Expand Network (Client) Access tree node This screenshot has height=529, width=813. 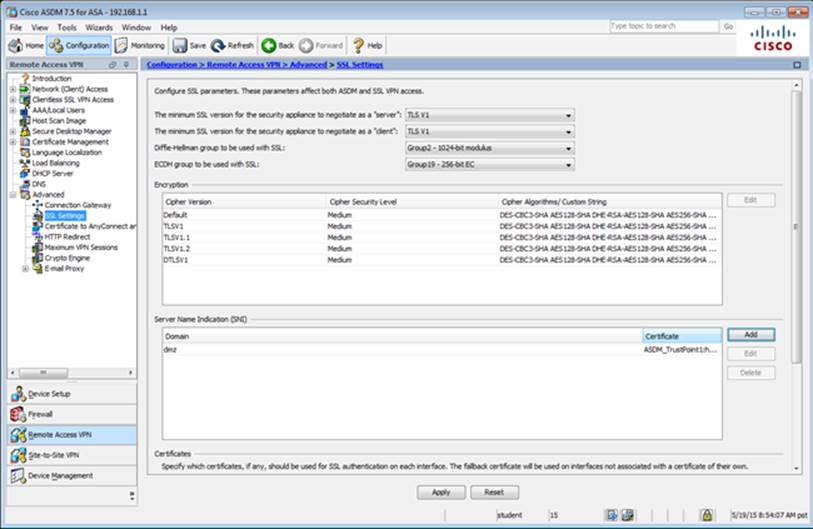(x=13, y=89)
